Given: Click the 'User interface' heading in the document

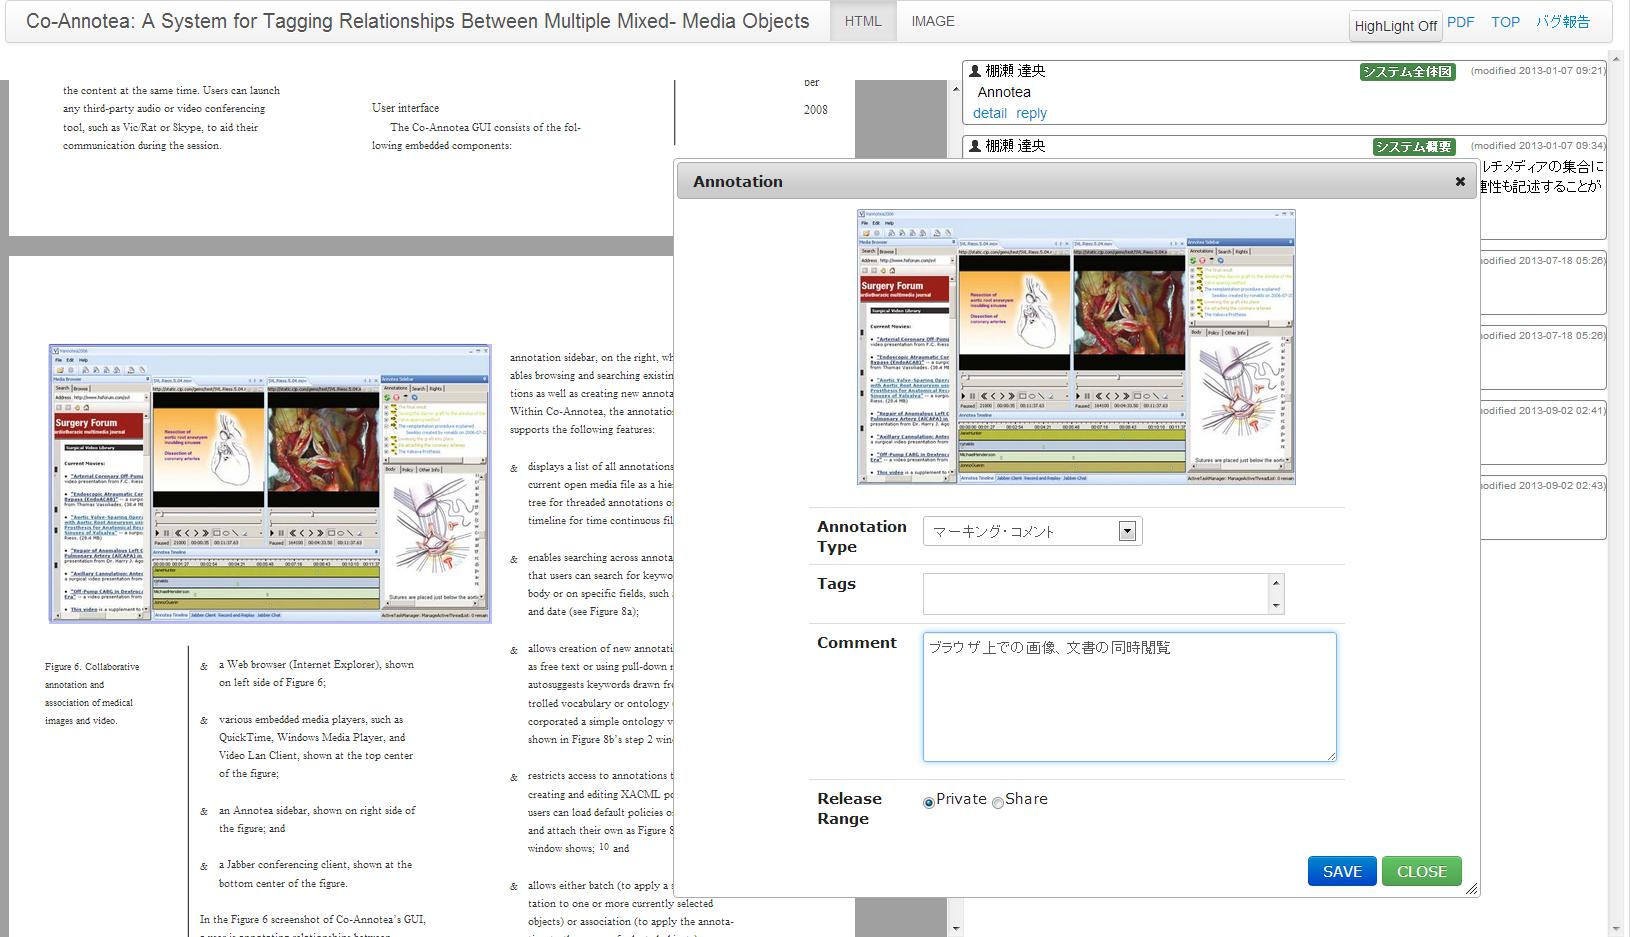Looking at the screenshot, I should tap(405, 108).
